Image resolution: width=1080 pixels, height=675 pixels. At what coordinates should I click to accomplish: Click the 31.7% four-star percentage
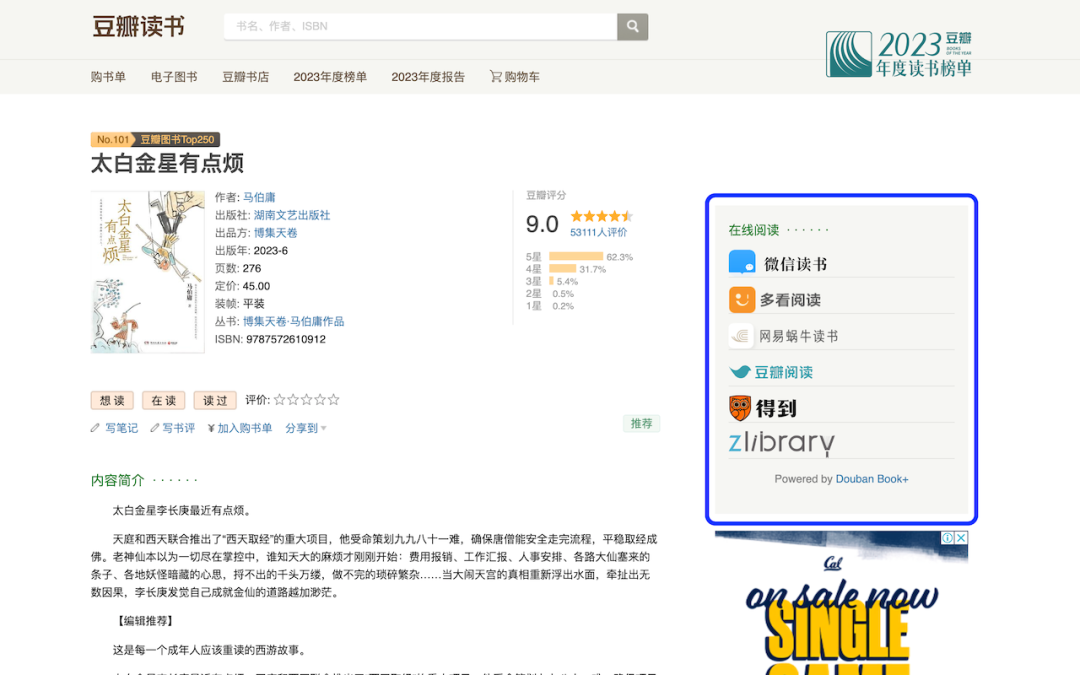593,269
